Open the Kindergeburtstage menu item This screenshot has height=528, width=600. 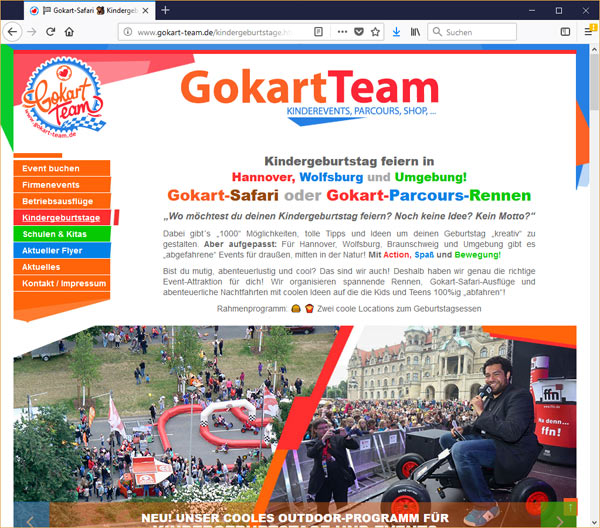62,218
